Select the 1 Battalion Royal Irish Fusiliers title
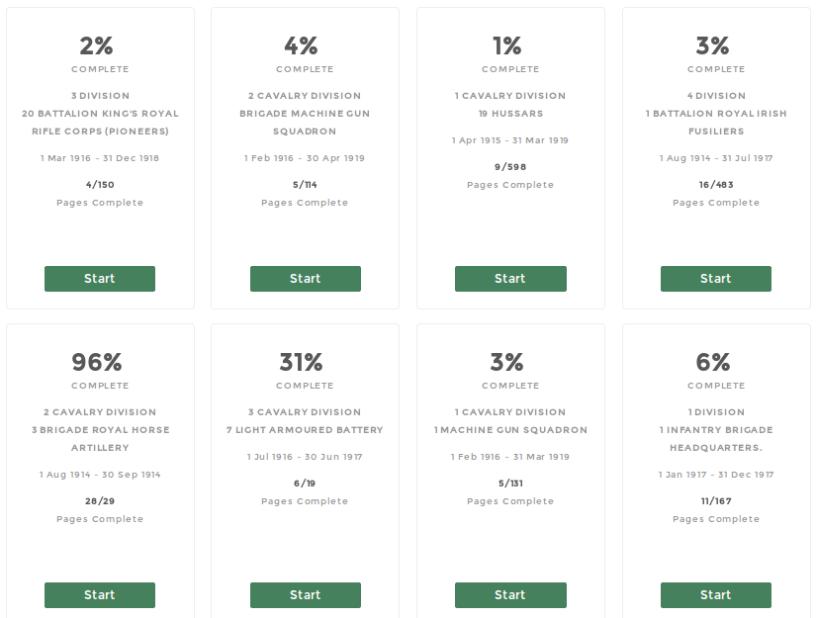 click(x=716, y=122)
